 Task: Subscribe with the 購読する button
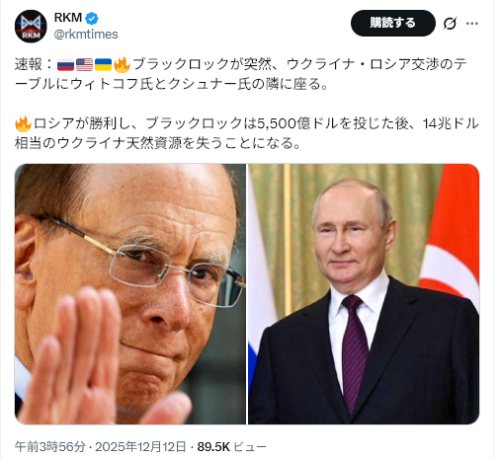393,23
